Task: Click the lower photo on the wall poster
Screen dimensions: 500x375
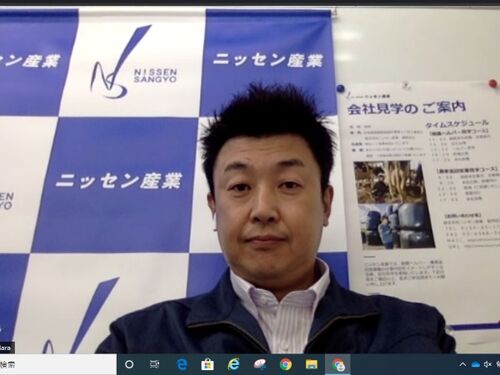Action: [x=397, y=227]
